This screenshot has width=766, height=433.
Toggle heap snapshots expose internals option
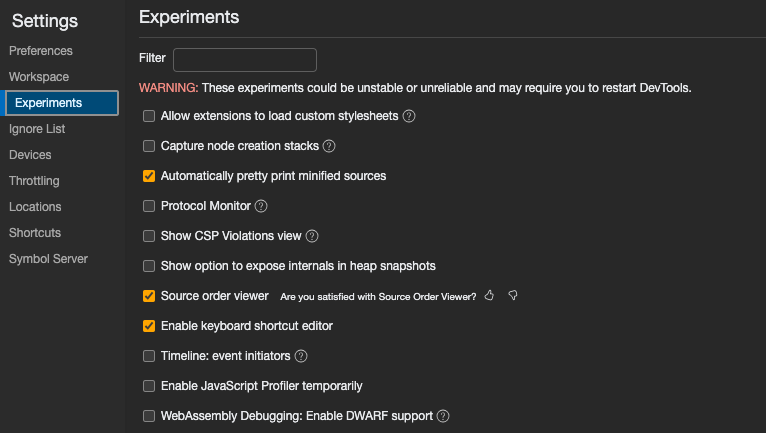149,266
